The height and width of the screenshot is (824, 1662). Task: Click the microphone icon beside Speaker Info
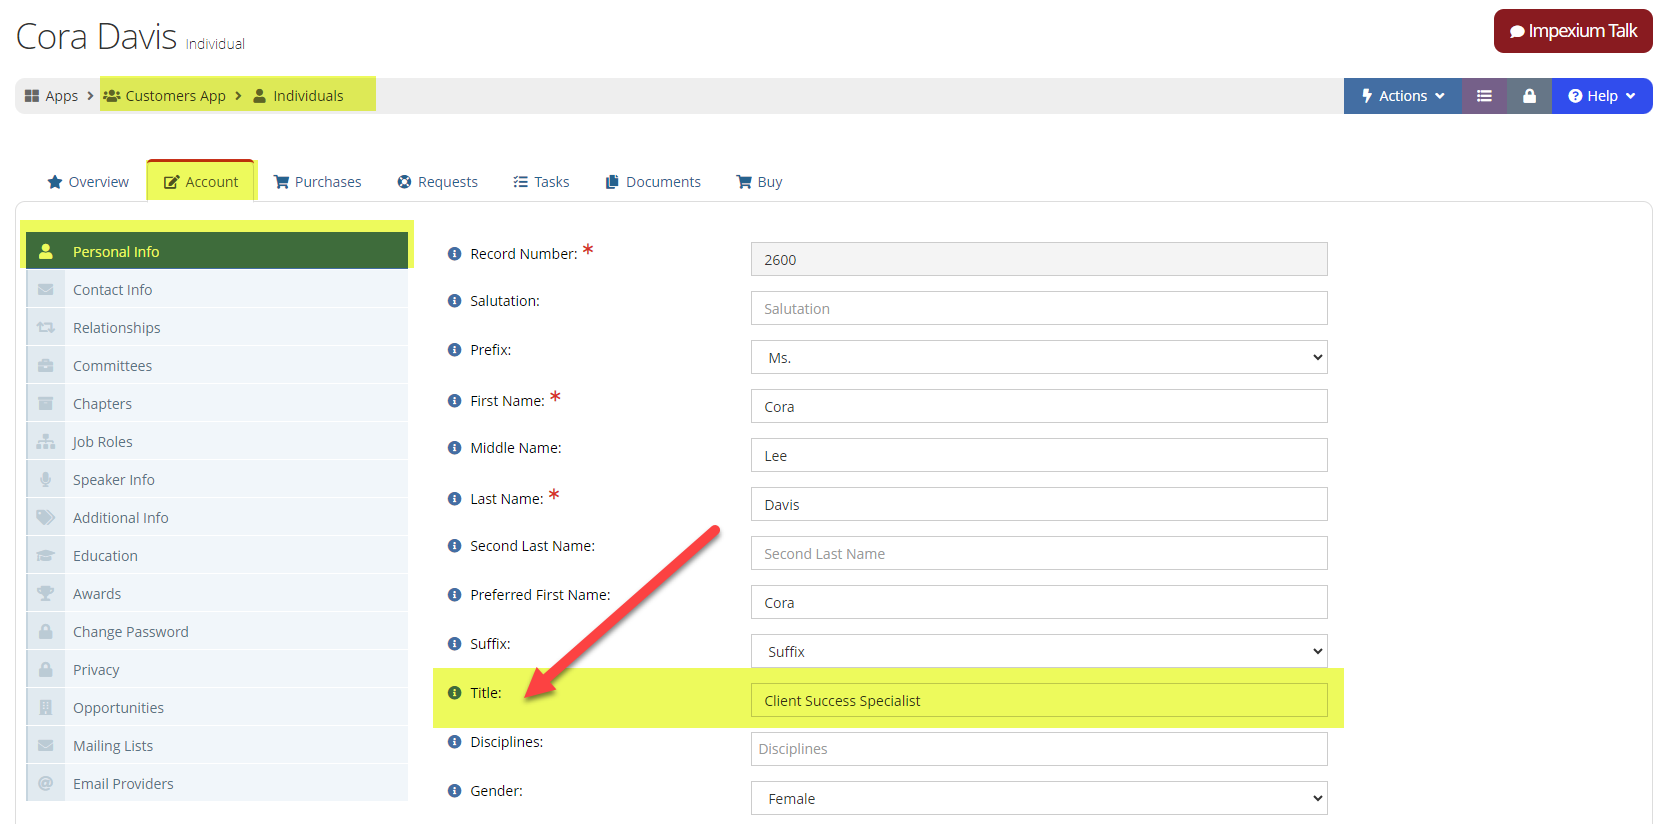click(46, 480)
